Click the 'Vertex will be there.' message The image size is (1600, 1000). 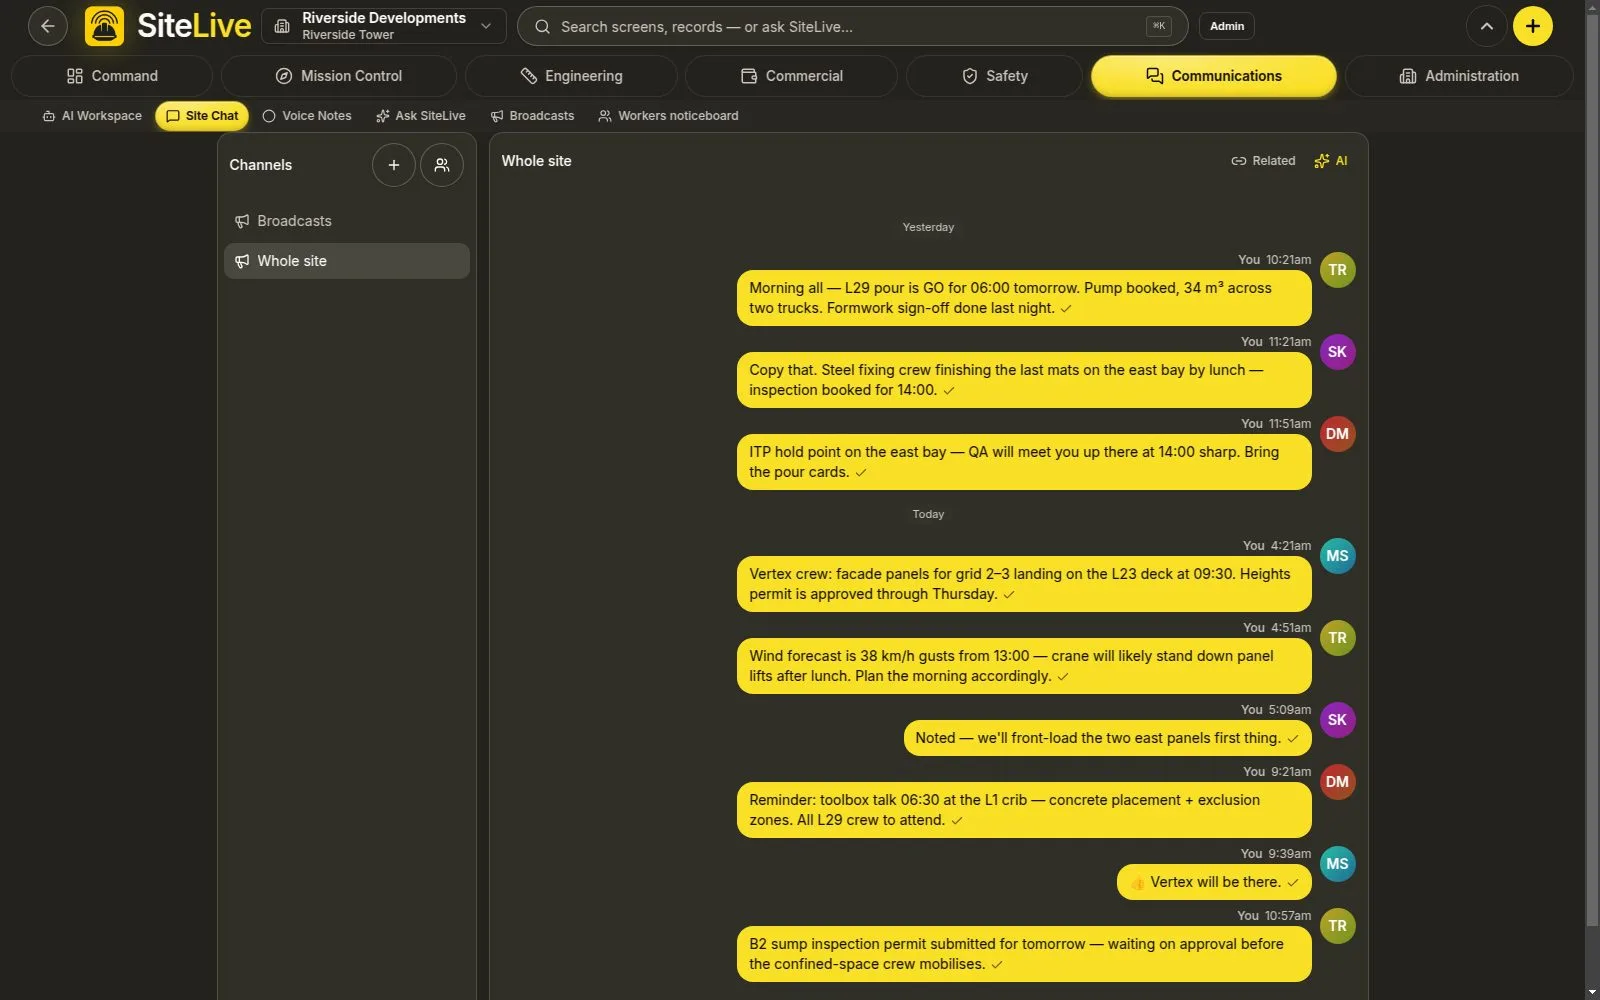(x=1214, y=882)
